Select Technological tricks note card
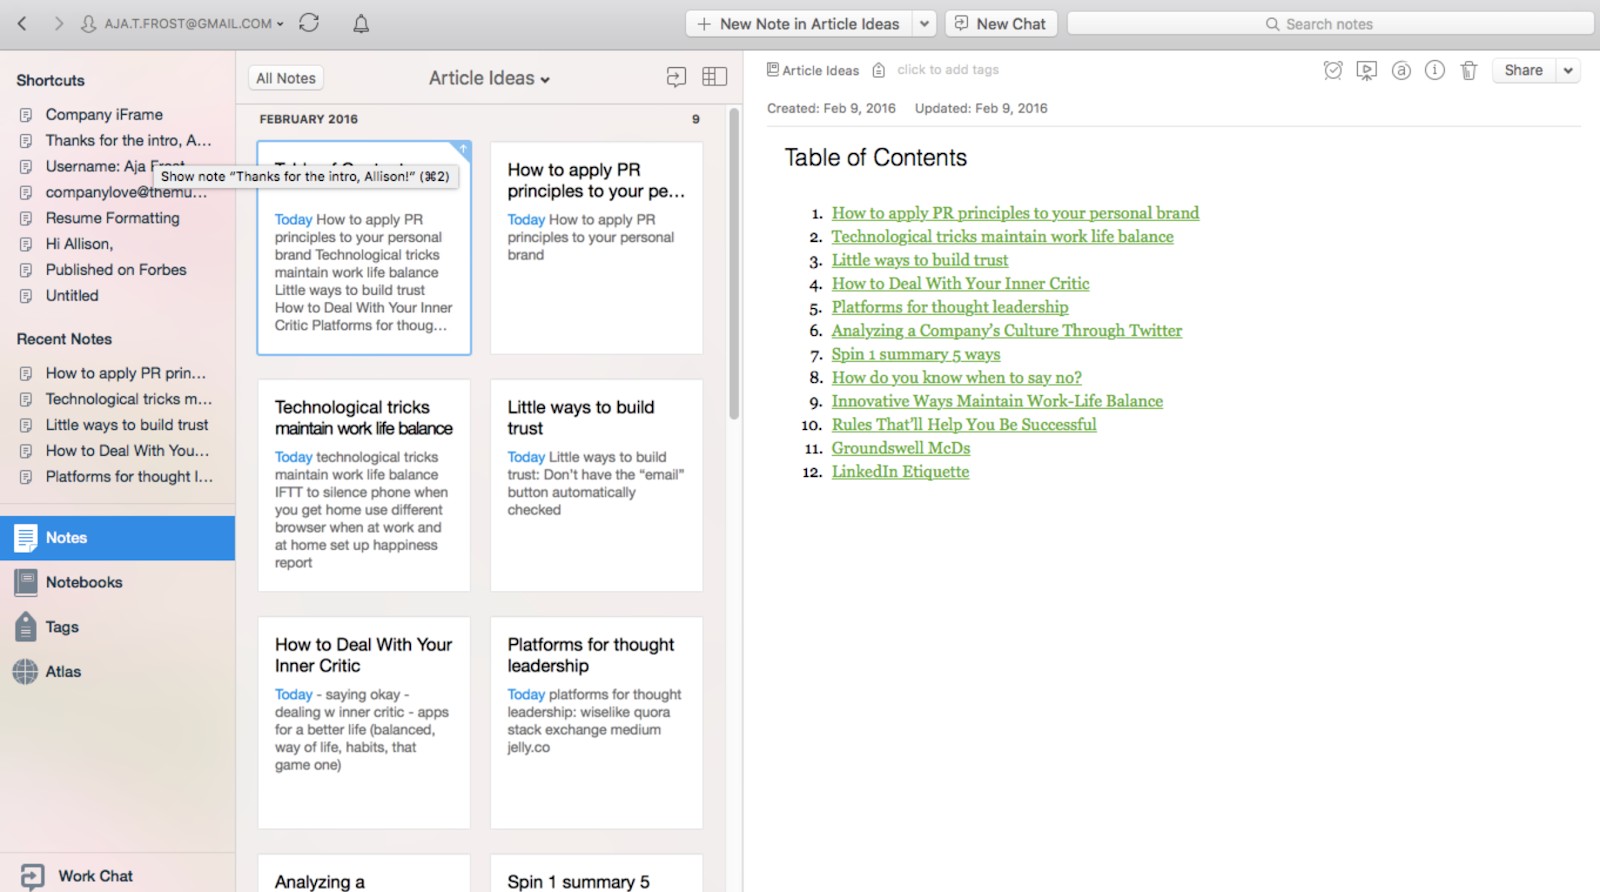The height and width of the screenshot is (892, 1600). [x=364, y=485]
